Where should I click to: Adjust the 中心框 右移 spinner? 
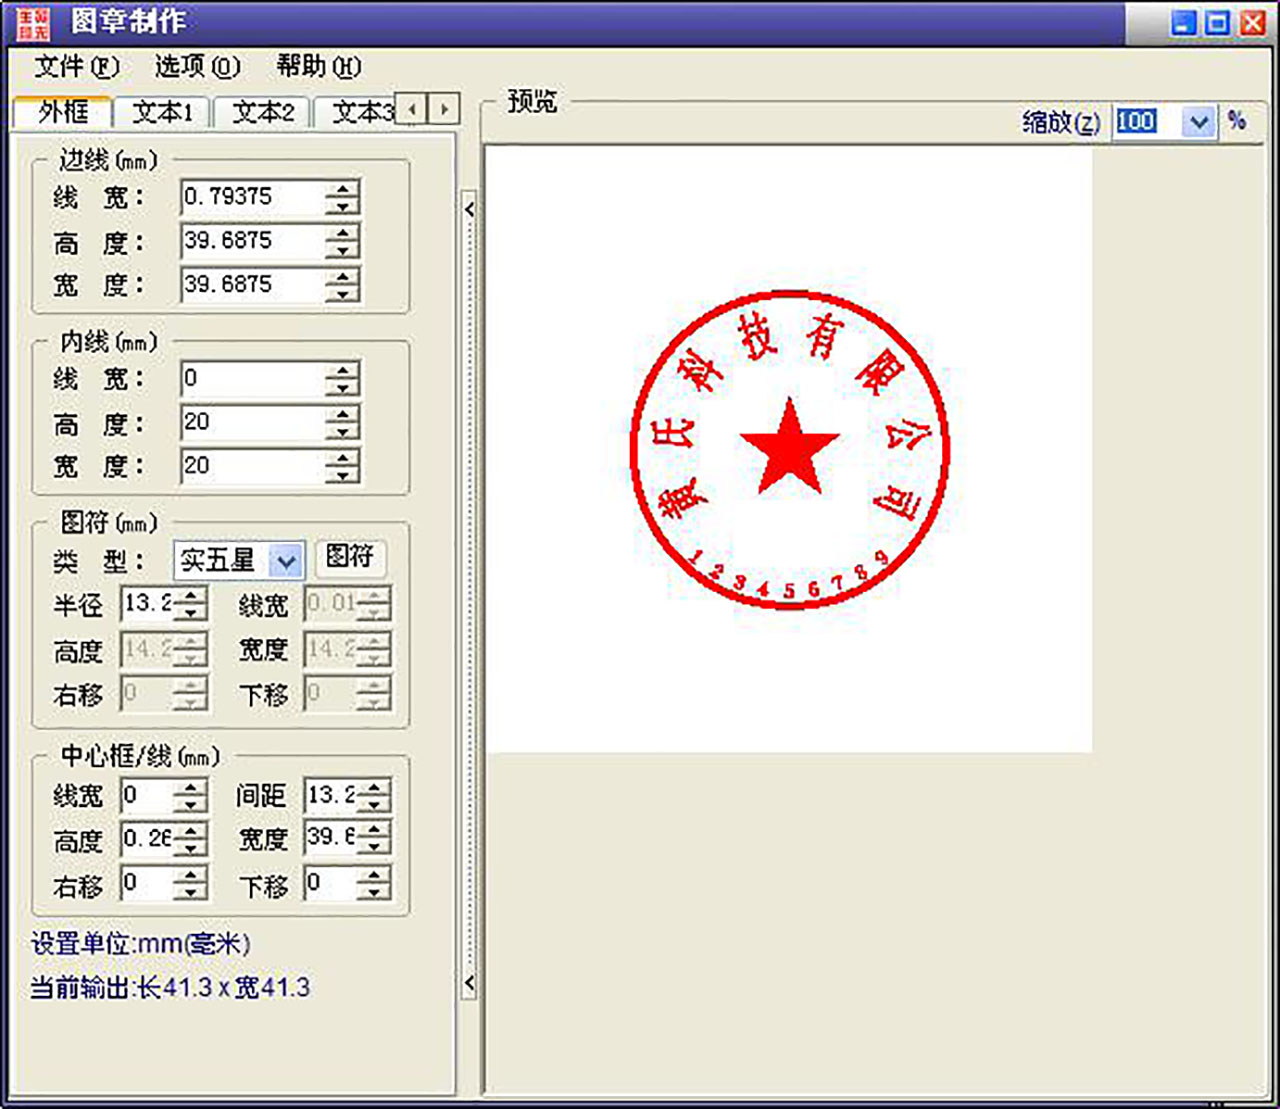coord(190,884)
